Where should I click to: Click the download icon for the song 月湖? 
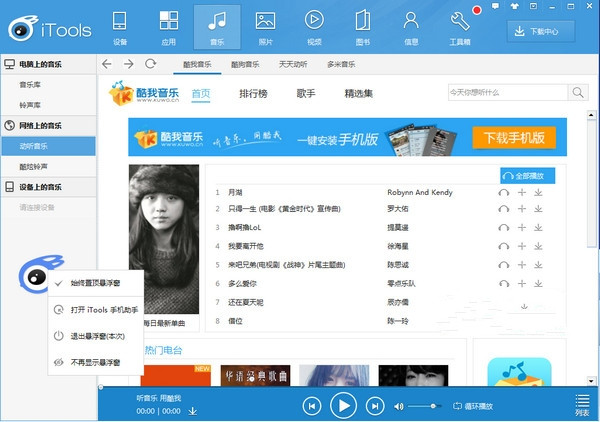(x=537, y=191)
